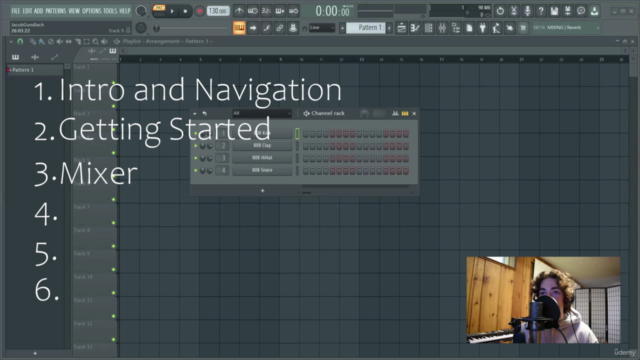Toggle the link-to-controller chain icon
The height and width of the screenshot is (360, 640).
280,28
